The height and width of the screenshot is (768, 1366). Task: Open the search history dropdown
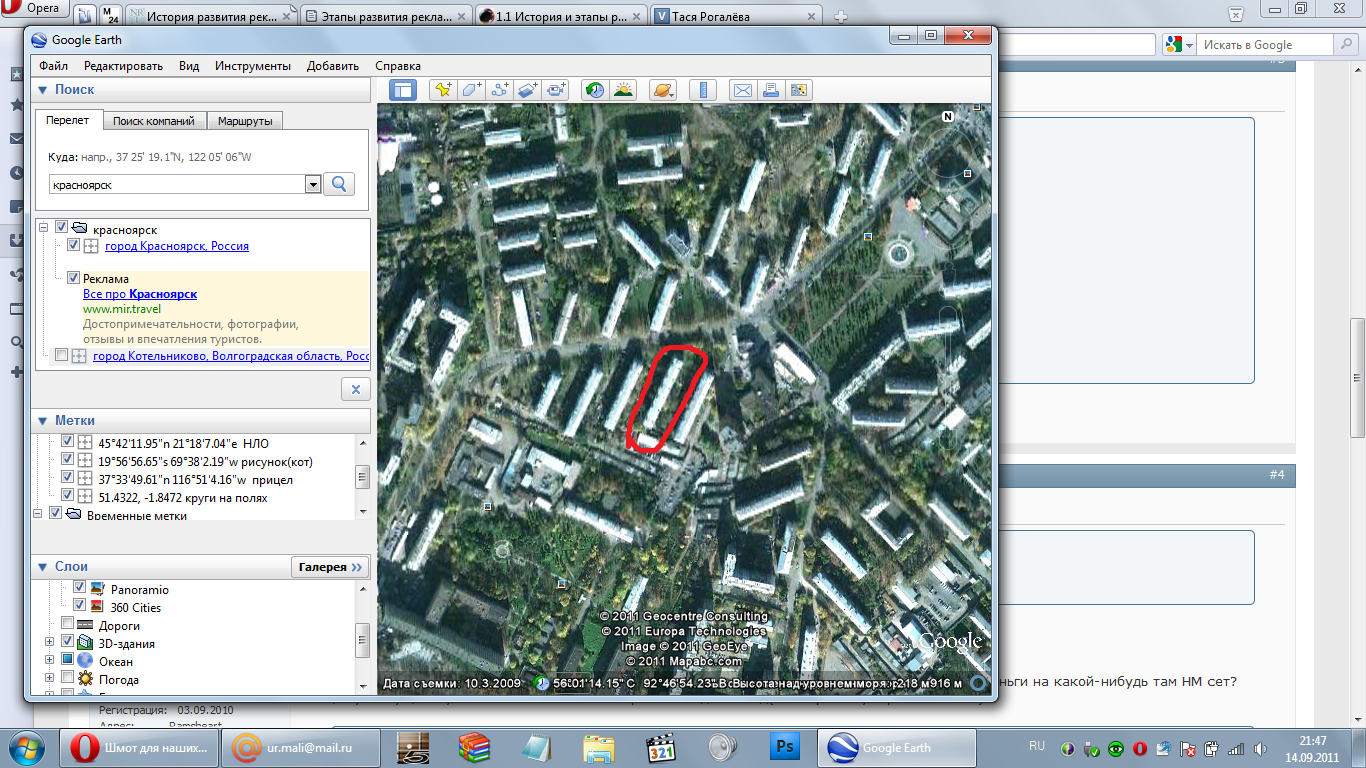coord(312,184)
